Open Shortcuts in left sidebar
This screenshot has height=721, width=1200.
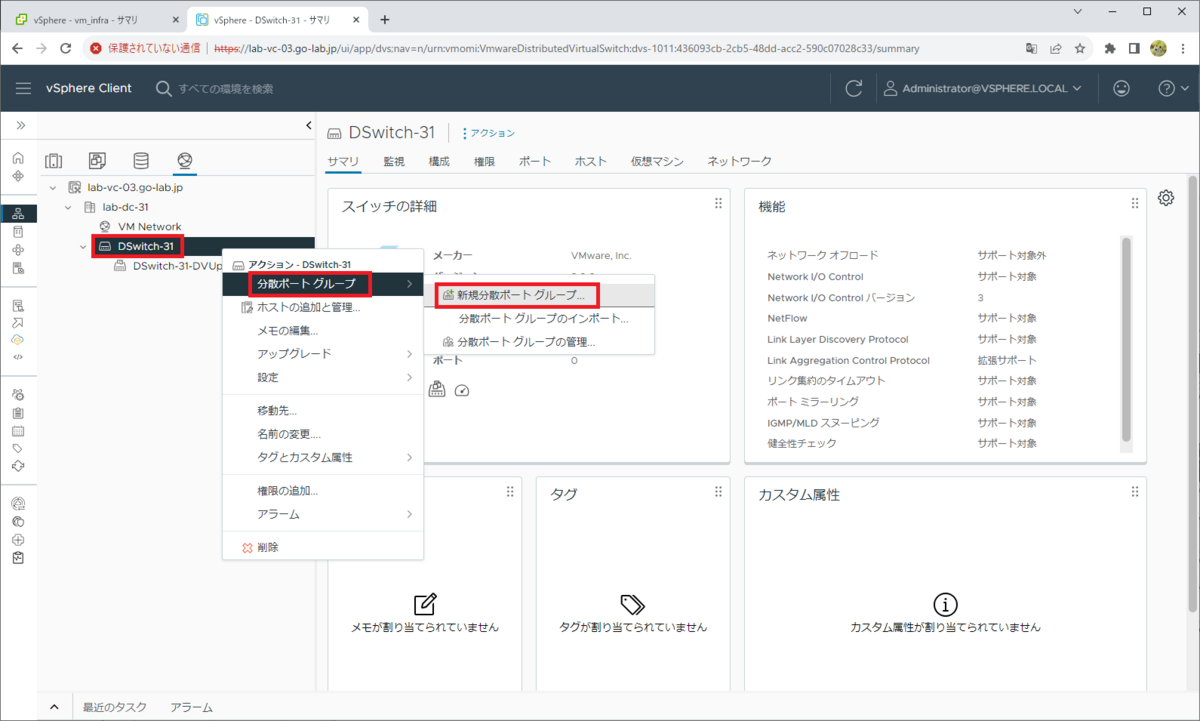click(x=18, y=176)
